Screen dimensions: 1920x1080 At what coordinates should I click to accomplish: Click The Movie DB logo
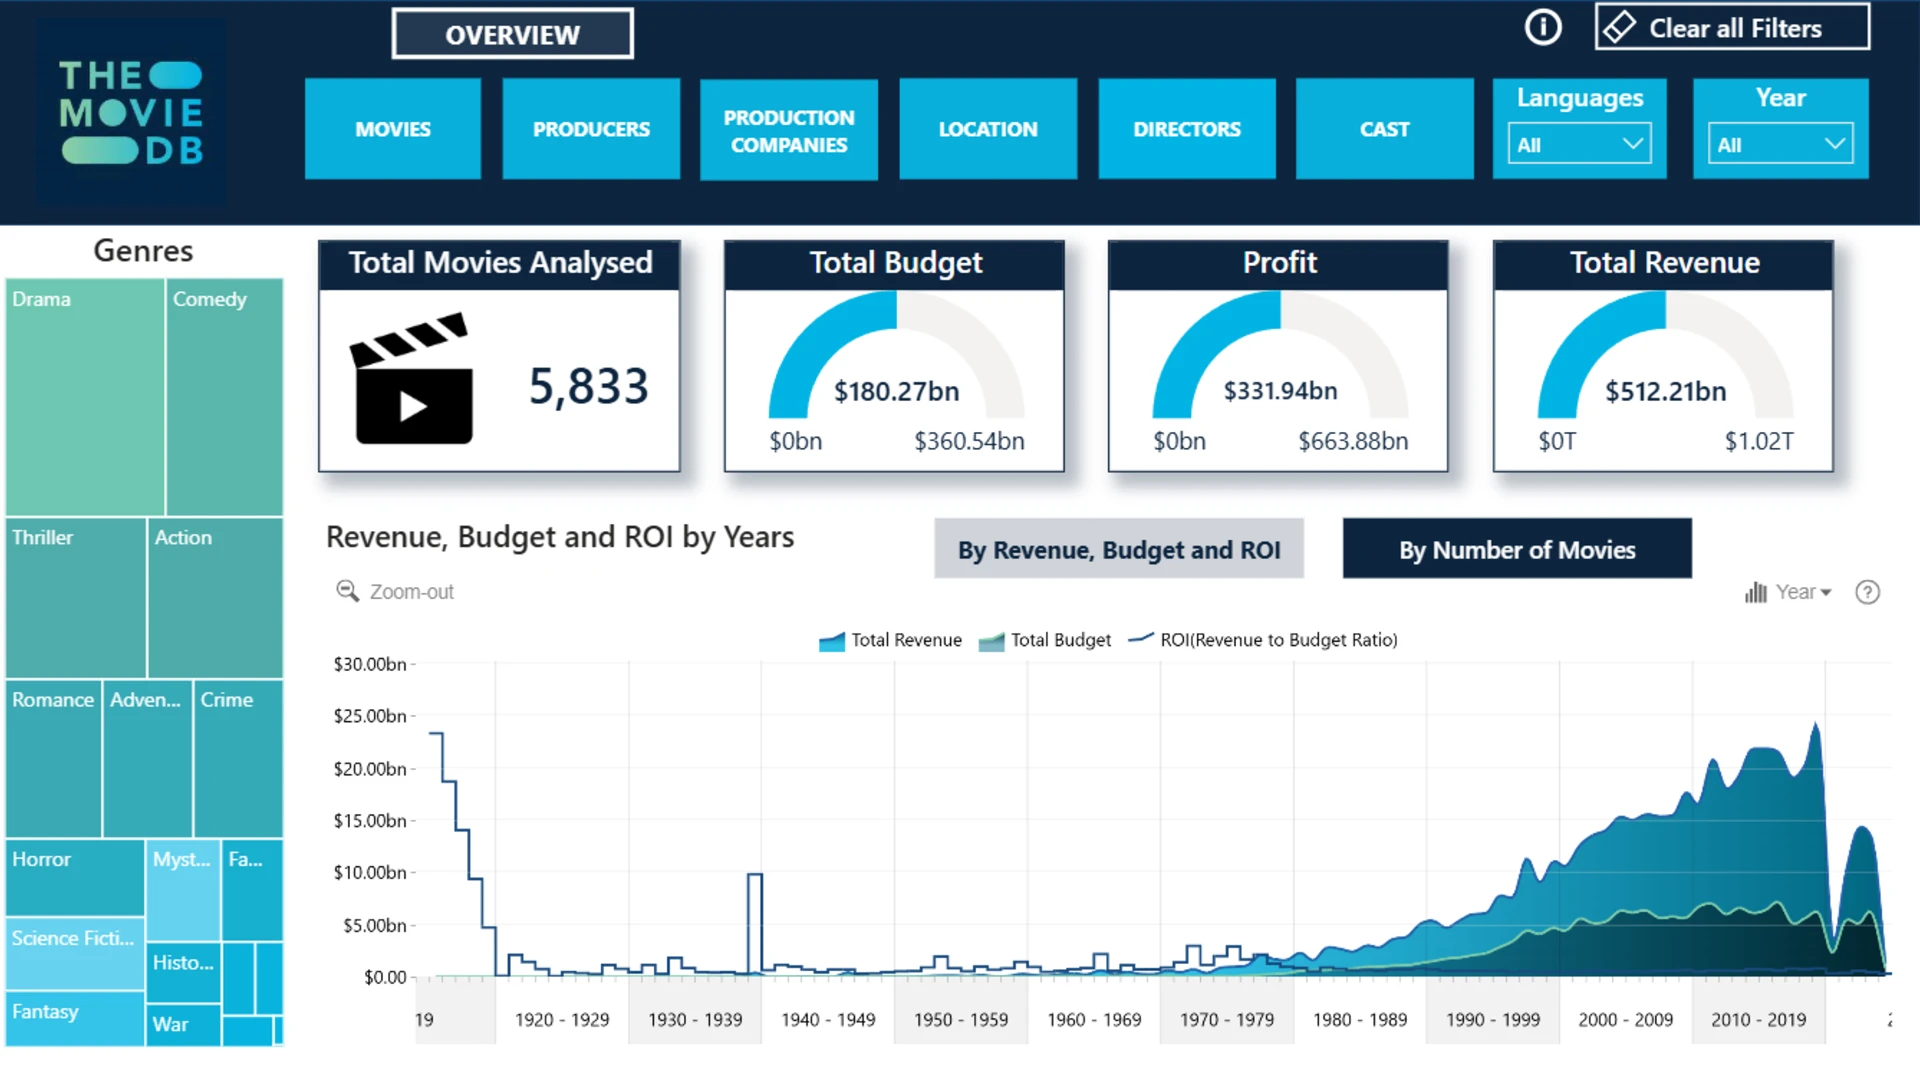point(131,112)
